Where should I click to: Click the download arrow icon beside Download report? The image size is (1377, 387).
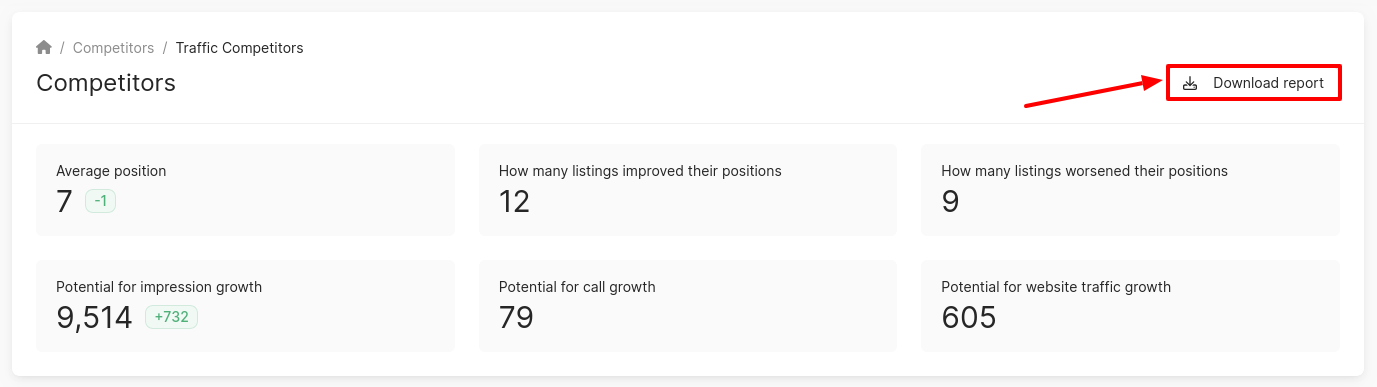(x=1190, y=83)
